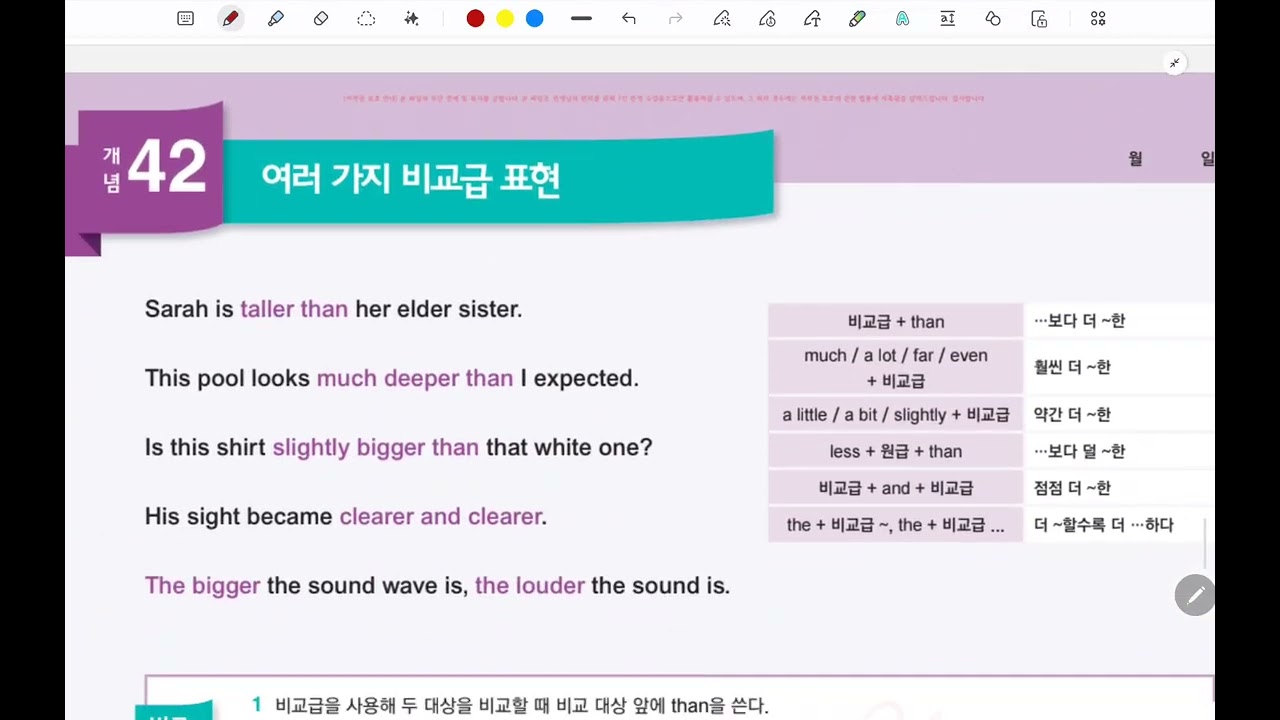Open the underlined text box tool
Screen dimensions: 1280x720
[947, 18]
